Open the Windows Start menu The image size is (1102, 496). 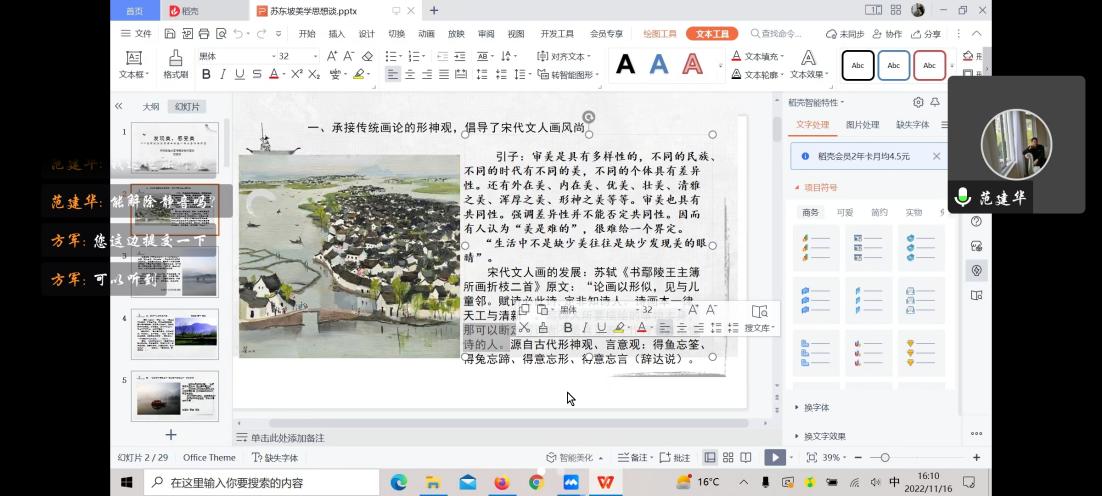click(x=127, y=482)
